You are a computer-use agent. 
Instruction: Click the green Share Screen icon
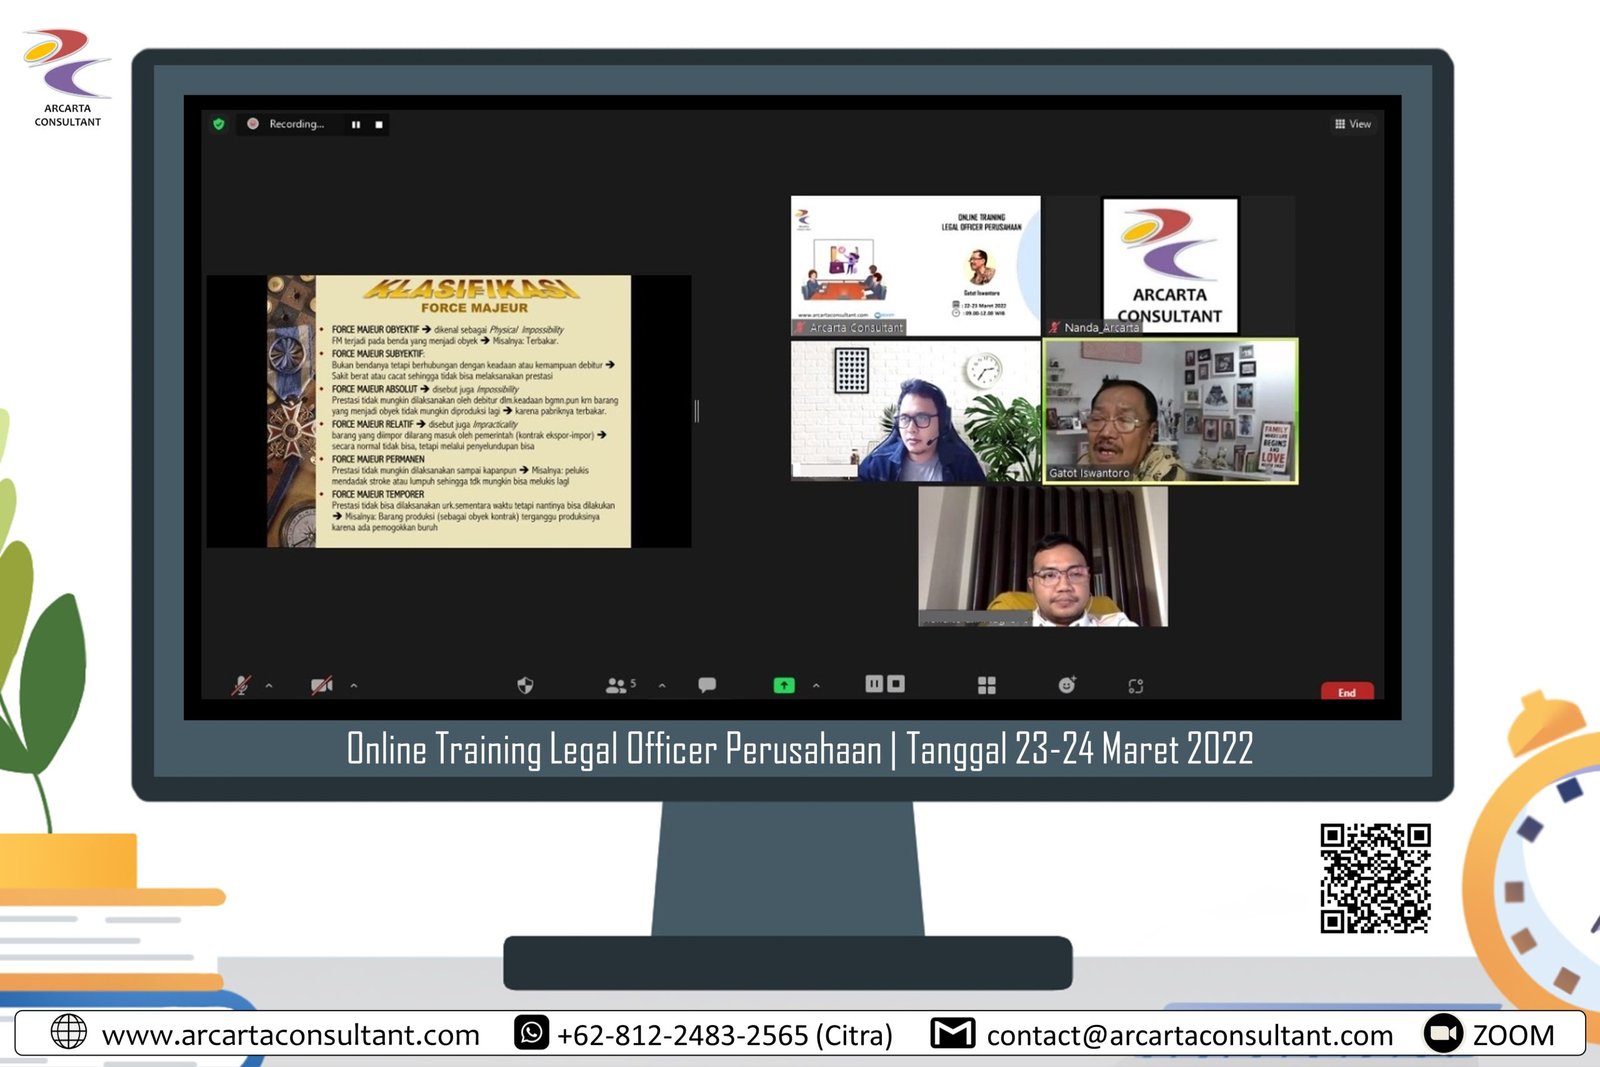click(x=784, y=686)
